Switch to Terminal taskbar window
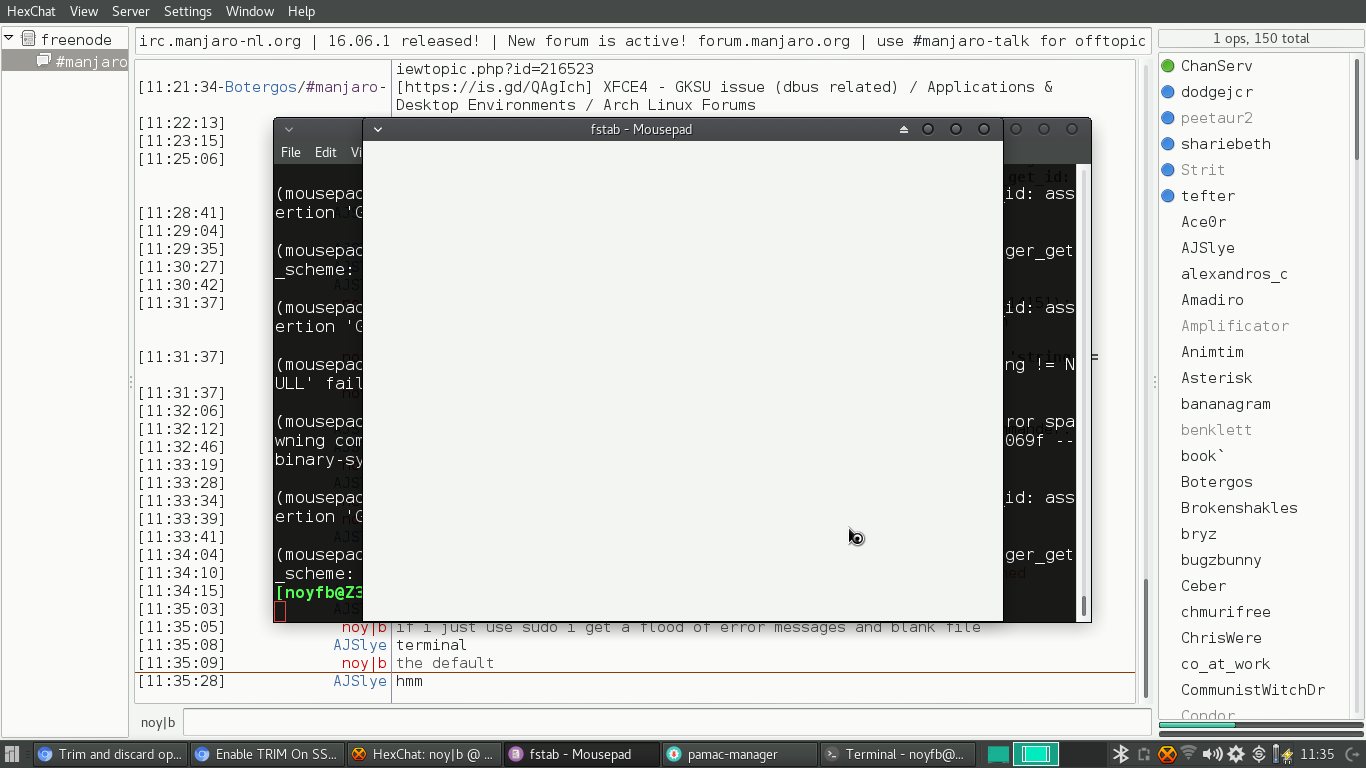1366x768 pixels. (x=895, y=755)
